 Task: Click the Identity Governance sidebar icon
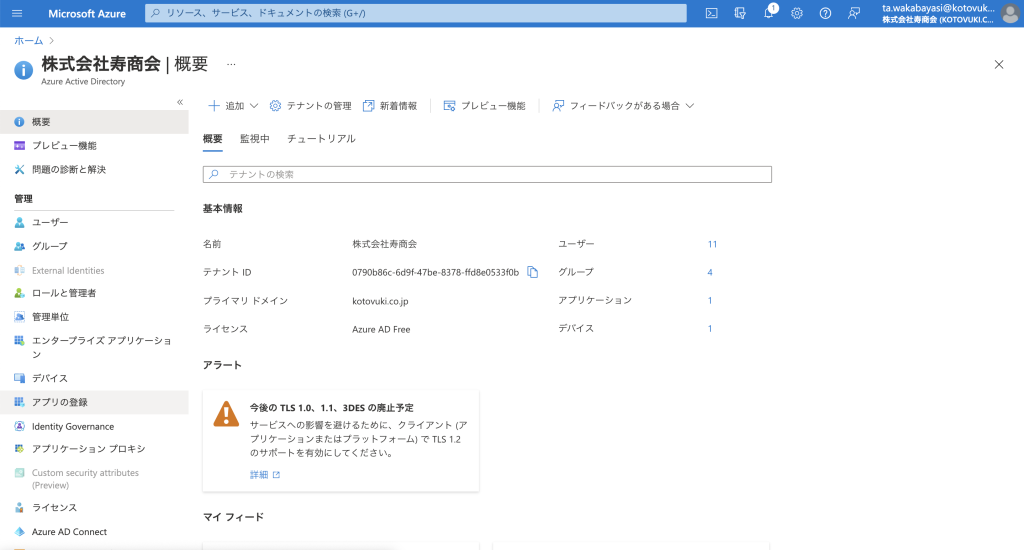click(x=20, y=426)
